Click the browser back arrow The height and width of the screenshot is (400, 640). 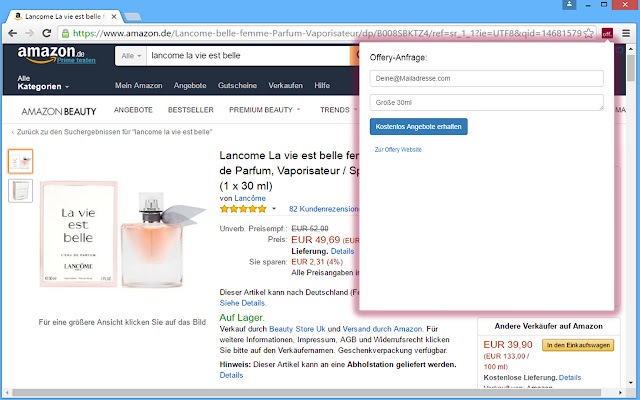(x=13, y=34)
